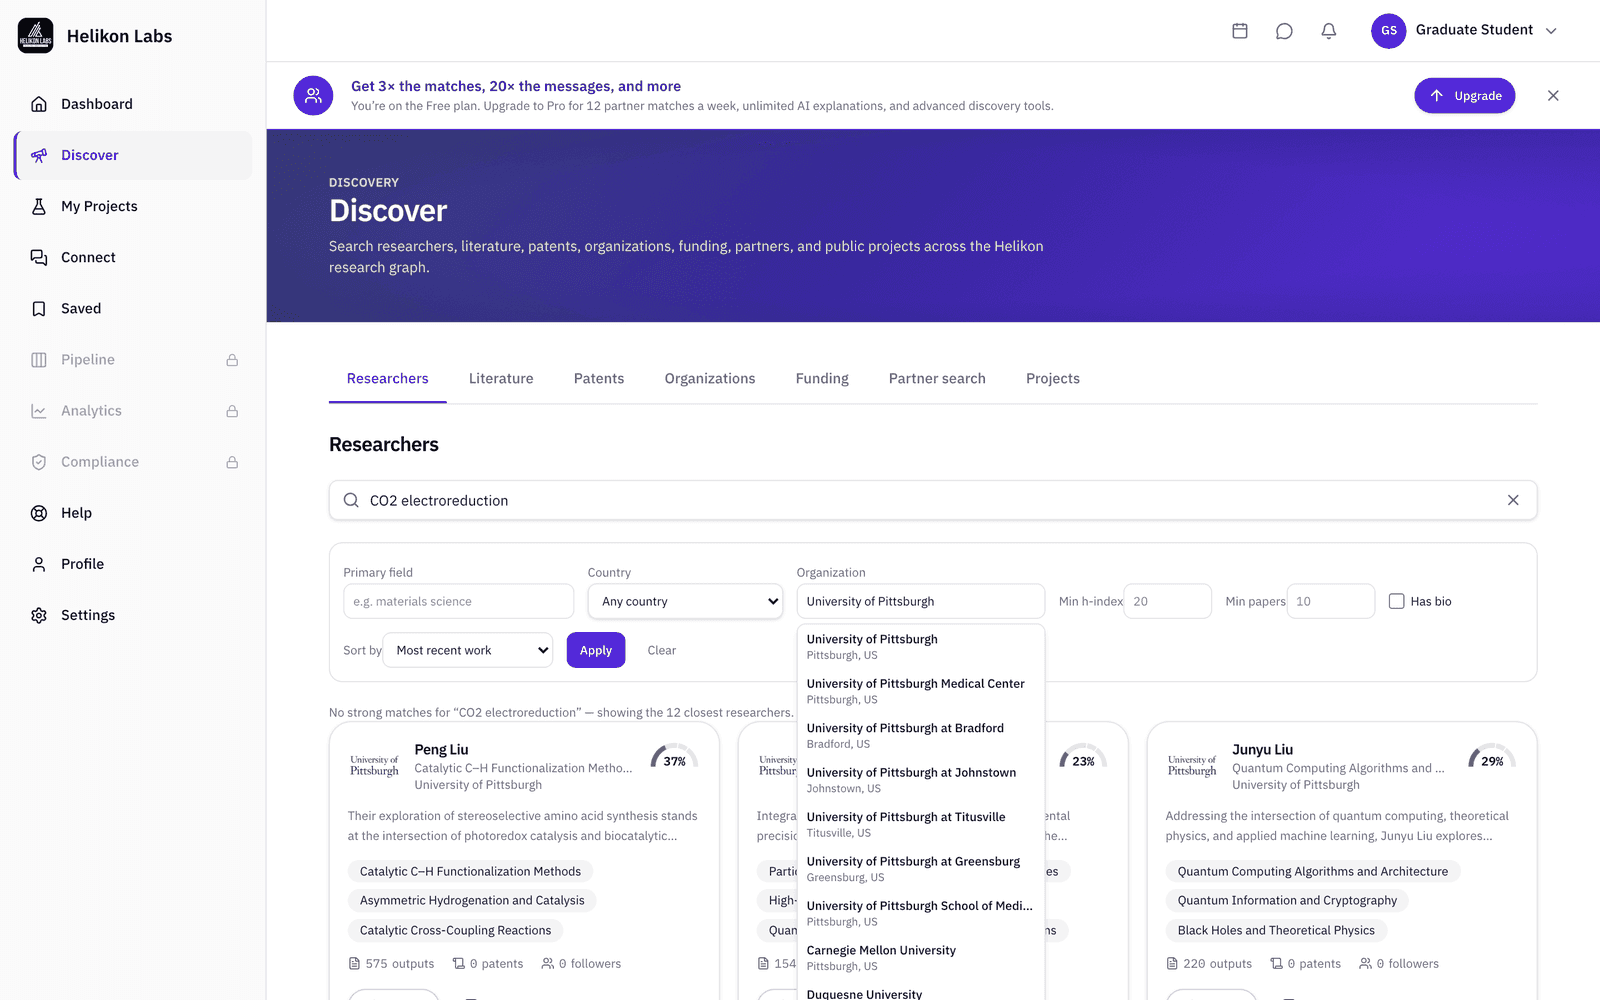Click the lock icon next to Pipeline

[232, 360]
